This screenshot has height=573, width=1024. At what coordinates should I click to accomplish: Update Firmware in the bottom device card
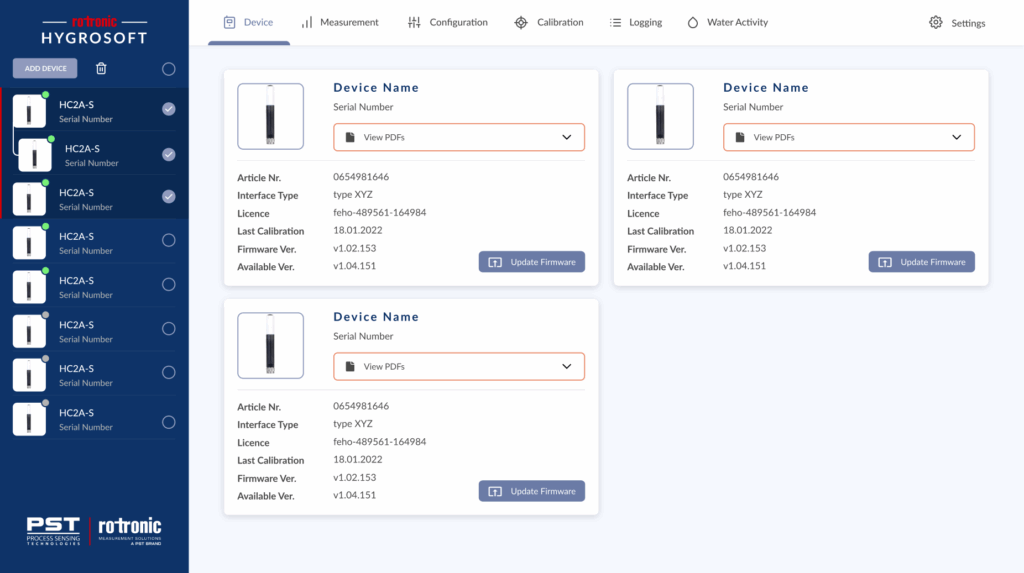(x=532, y=491)
